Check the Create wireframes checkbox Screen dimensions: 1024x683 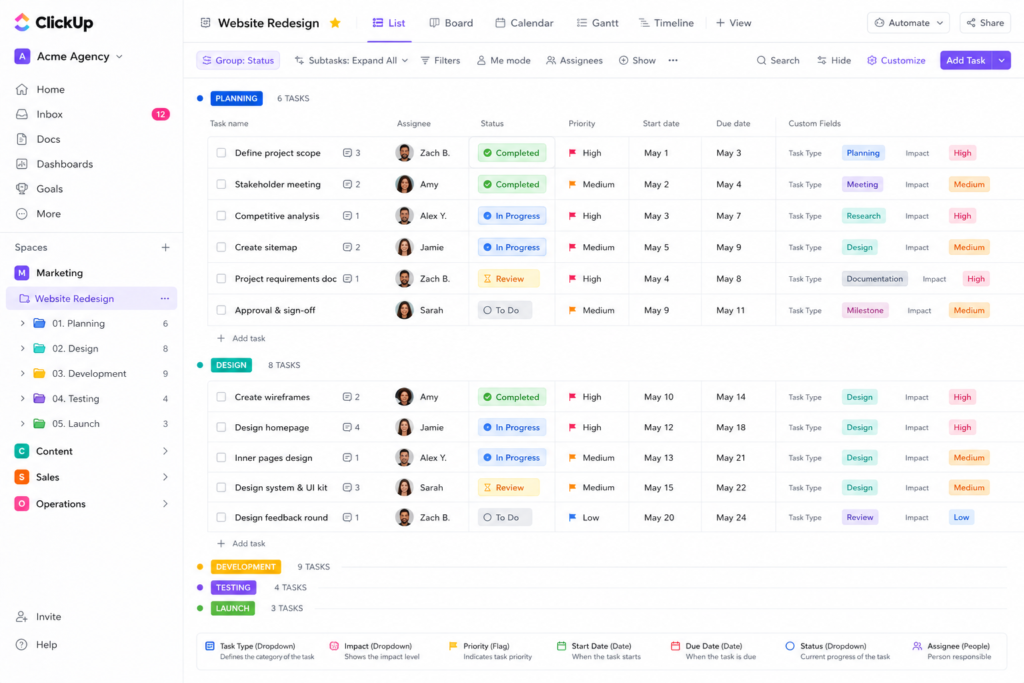click(x=221, y=397)
